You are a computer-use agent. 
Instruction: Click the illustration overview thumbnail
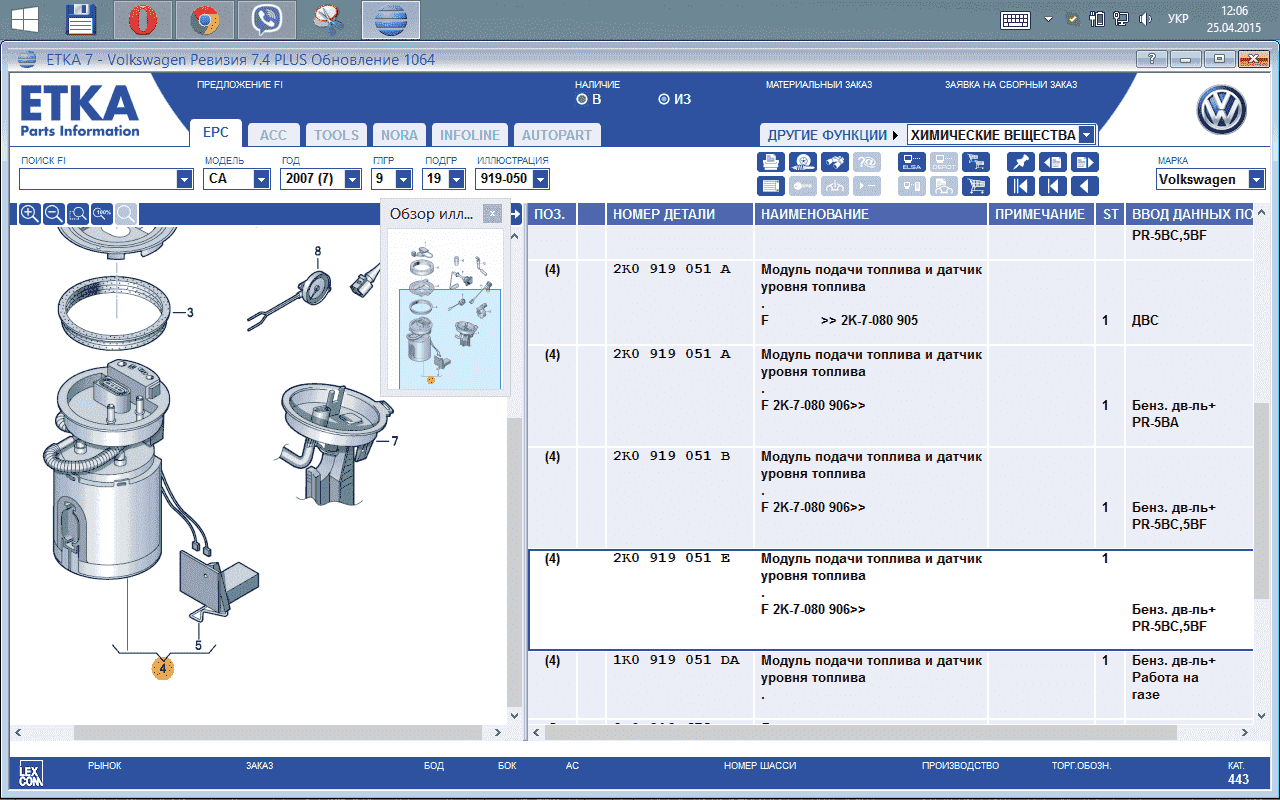pyautogui.click(x=444, y=309)
